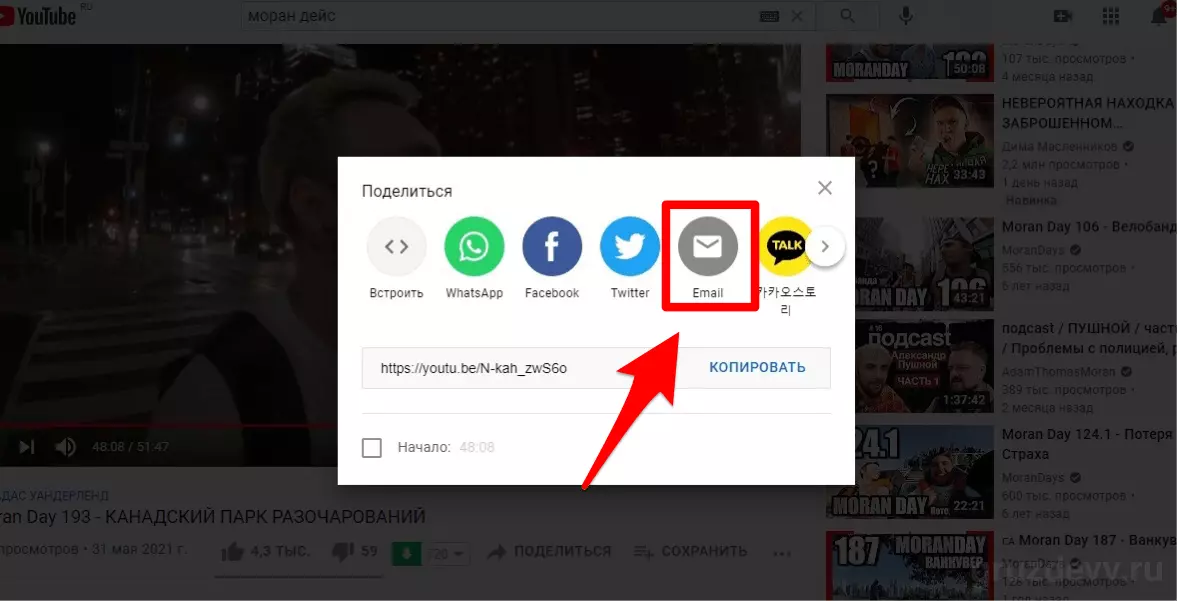The image size is (1177, 601).
Task: Start voice search with microphone
Action: tap(906, 16)
